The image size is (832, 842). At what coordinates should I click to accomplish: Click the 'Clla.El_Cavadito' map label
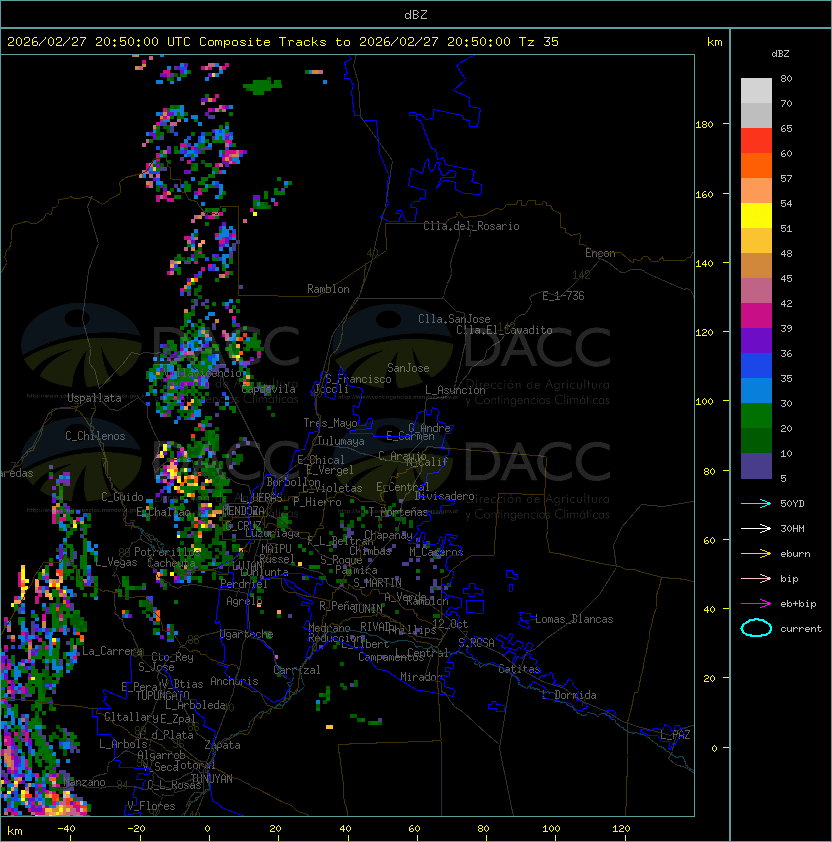(504, 330)
